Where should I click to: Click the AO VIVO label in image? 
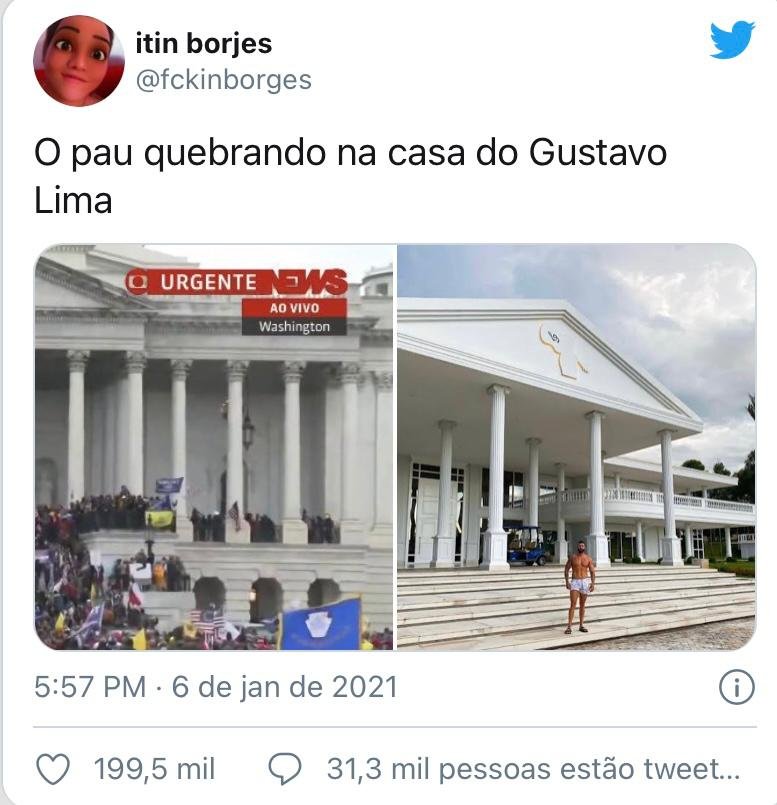click(294, 308)
